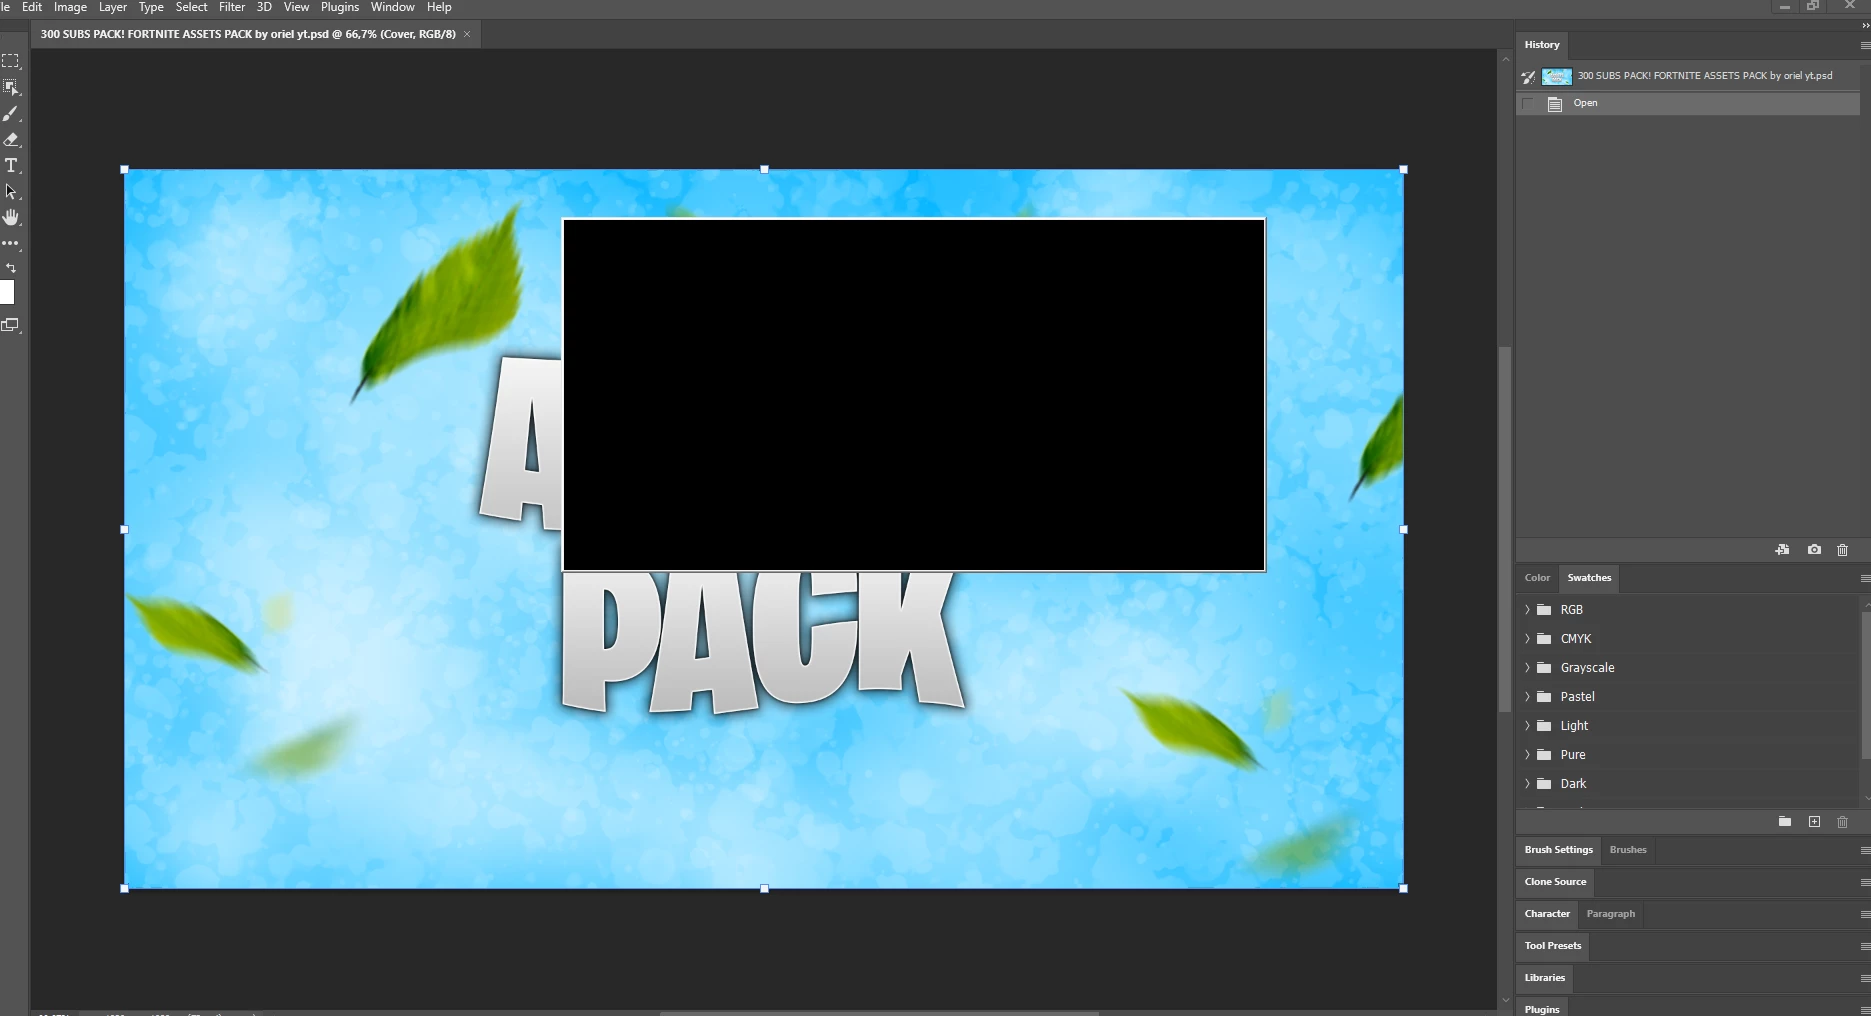The image size is (1871, 1016).
Task: Select the Hand tool
Action: [x=11, y=217]
